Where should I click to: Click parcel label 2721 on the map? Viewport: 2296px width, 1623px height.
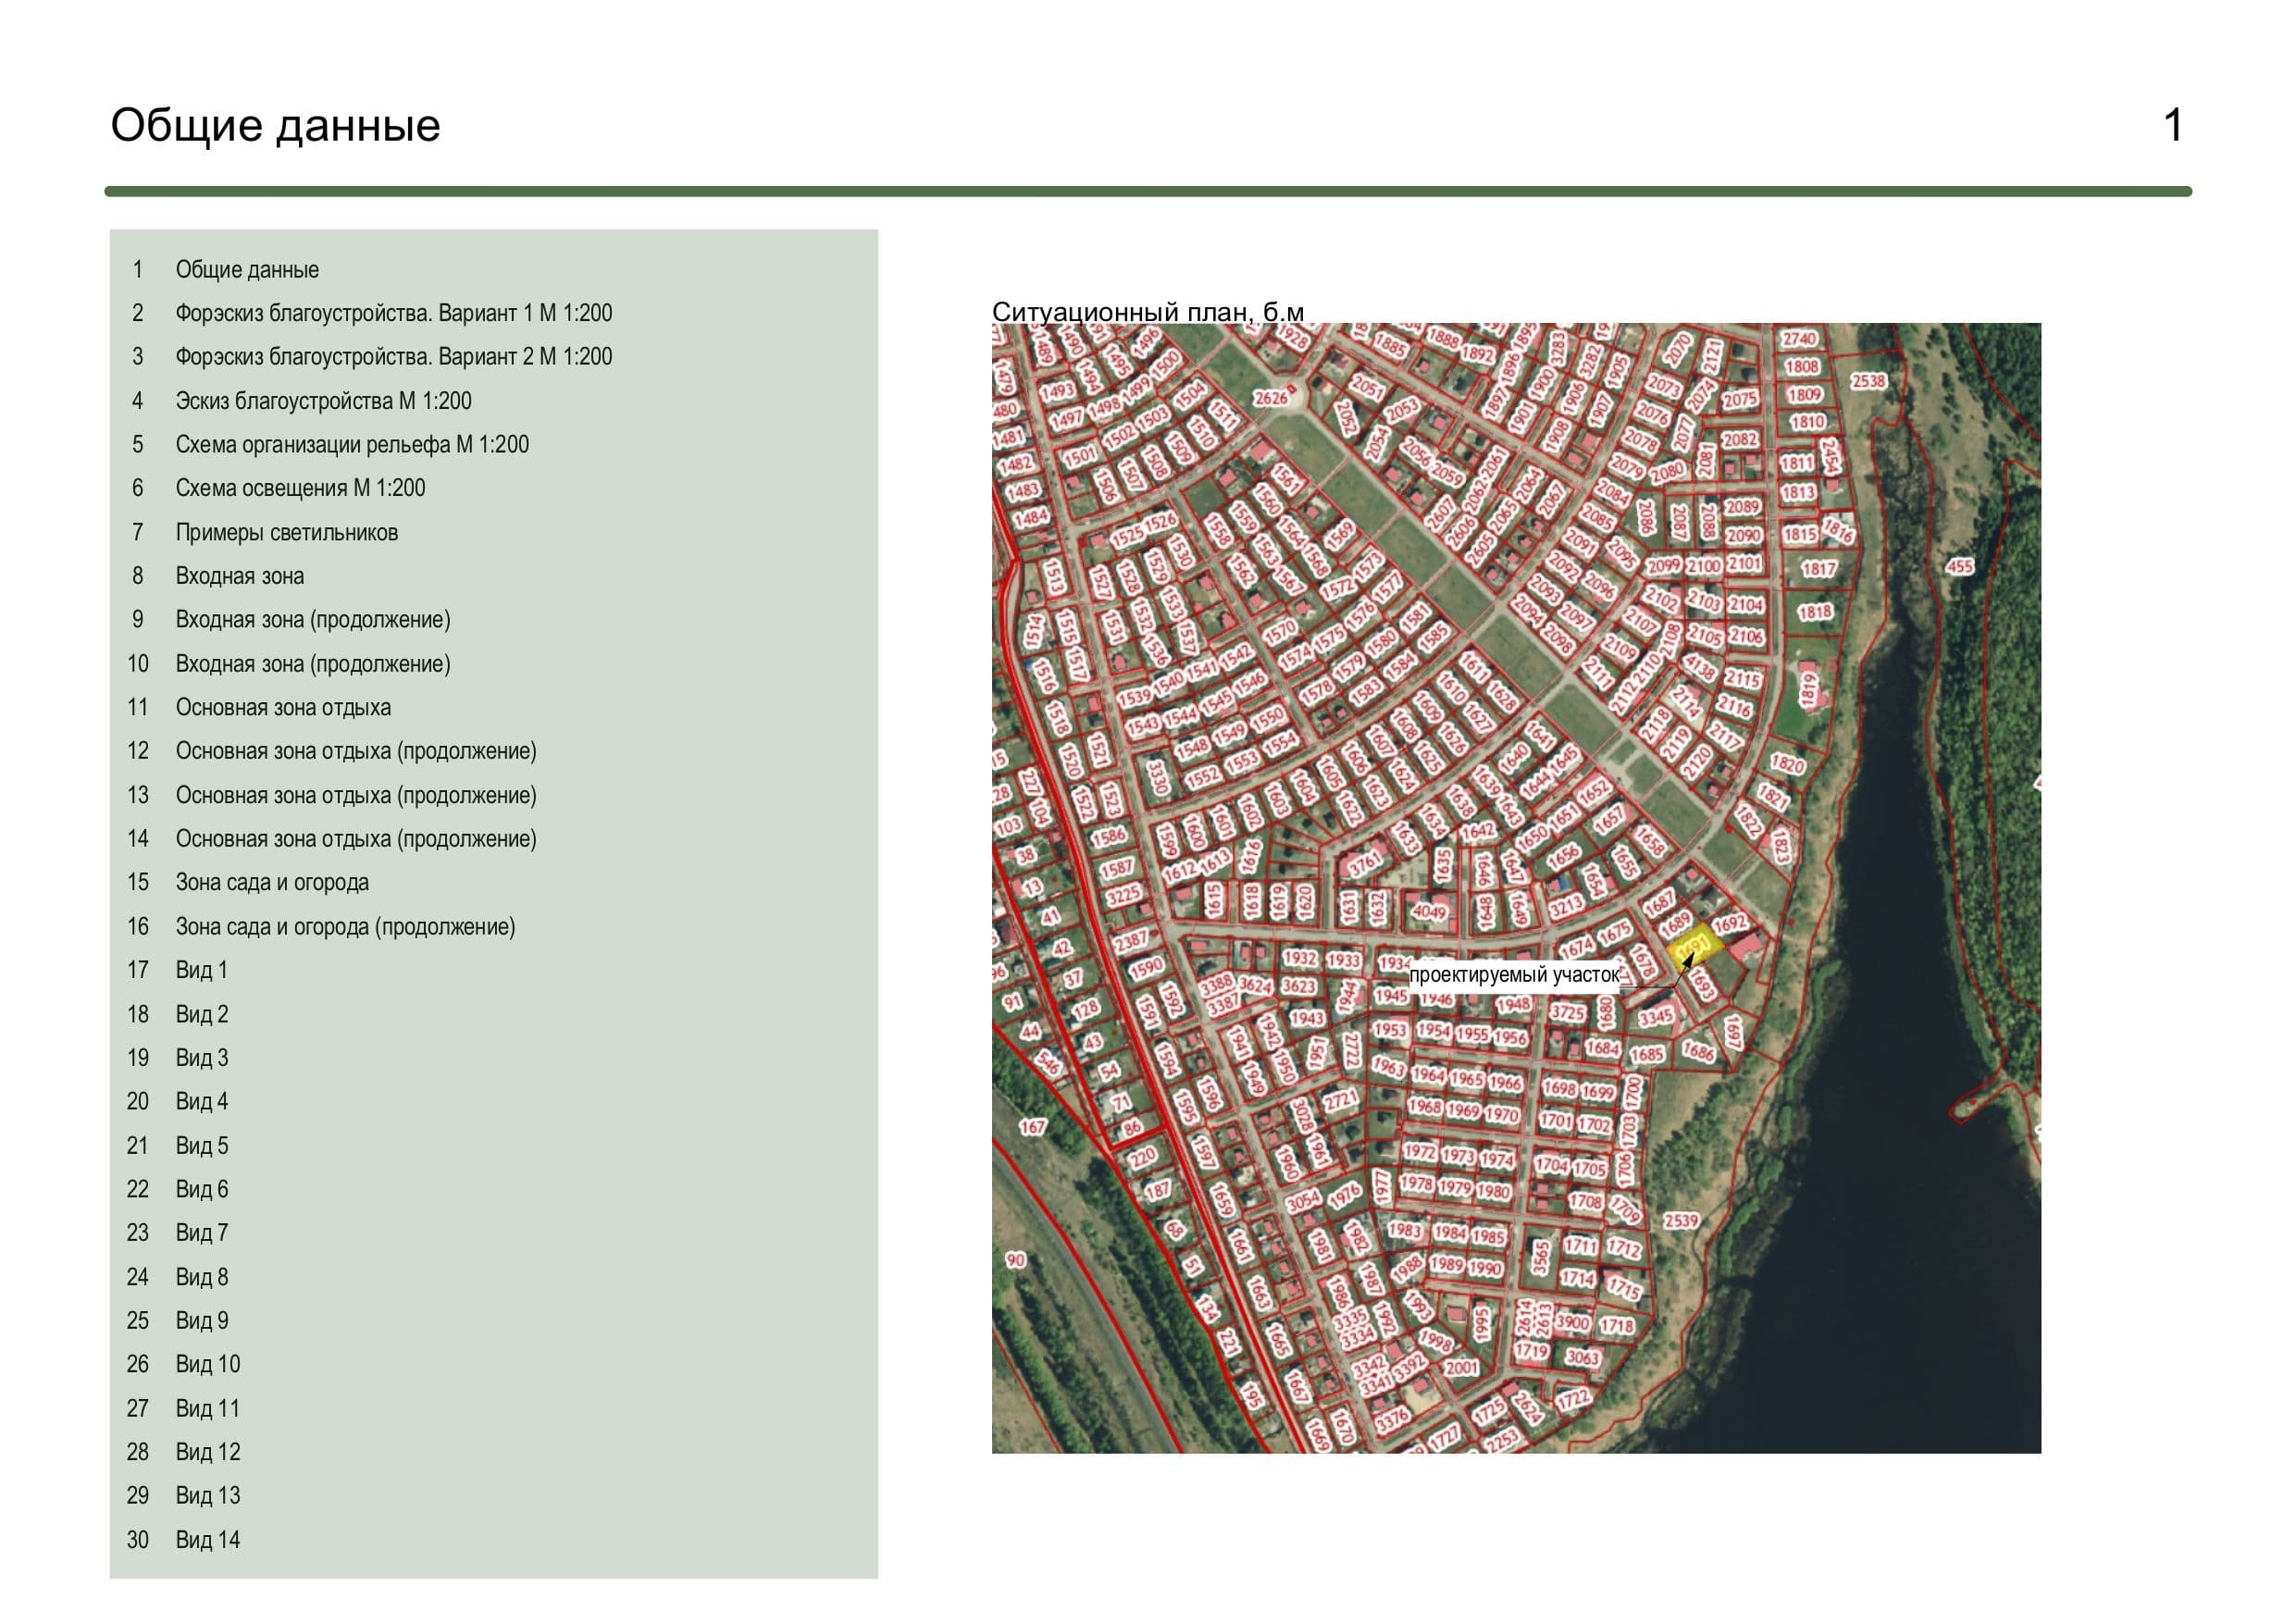[1340, 1100]
